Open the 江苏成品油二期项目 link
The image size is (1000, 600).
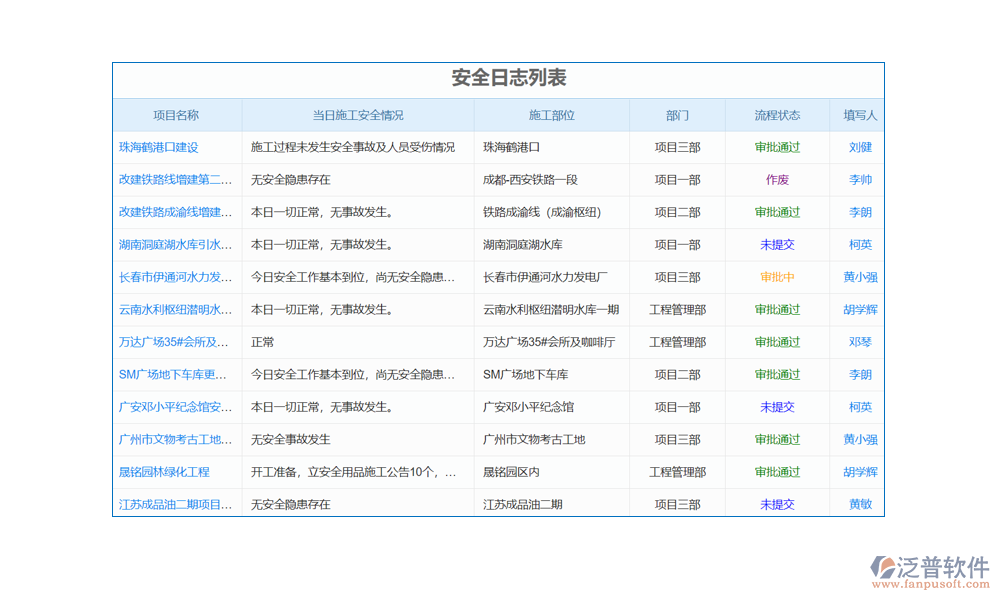[x=176, y=505]
